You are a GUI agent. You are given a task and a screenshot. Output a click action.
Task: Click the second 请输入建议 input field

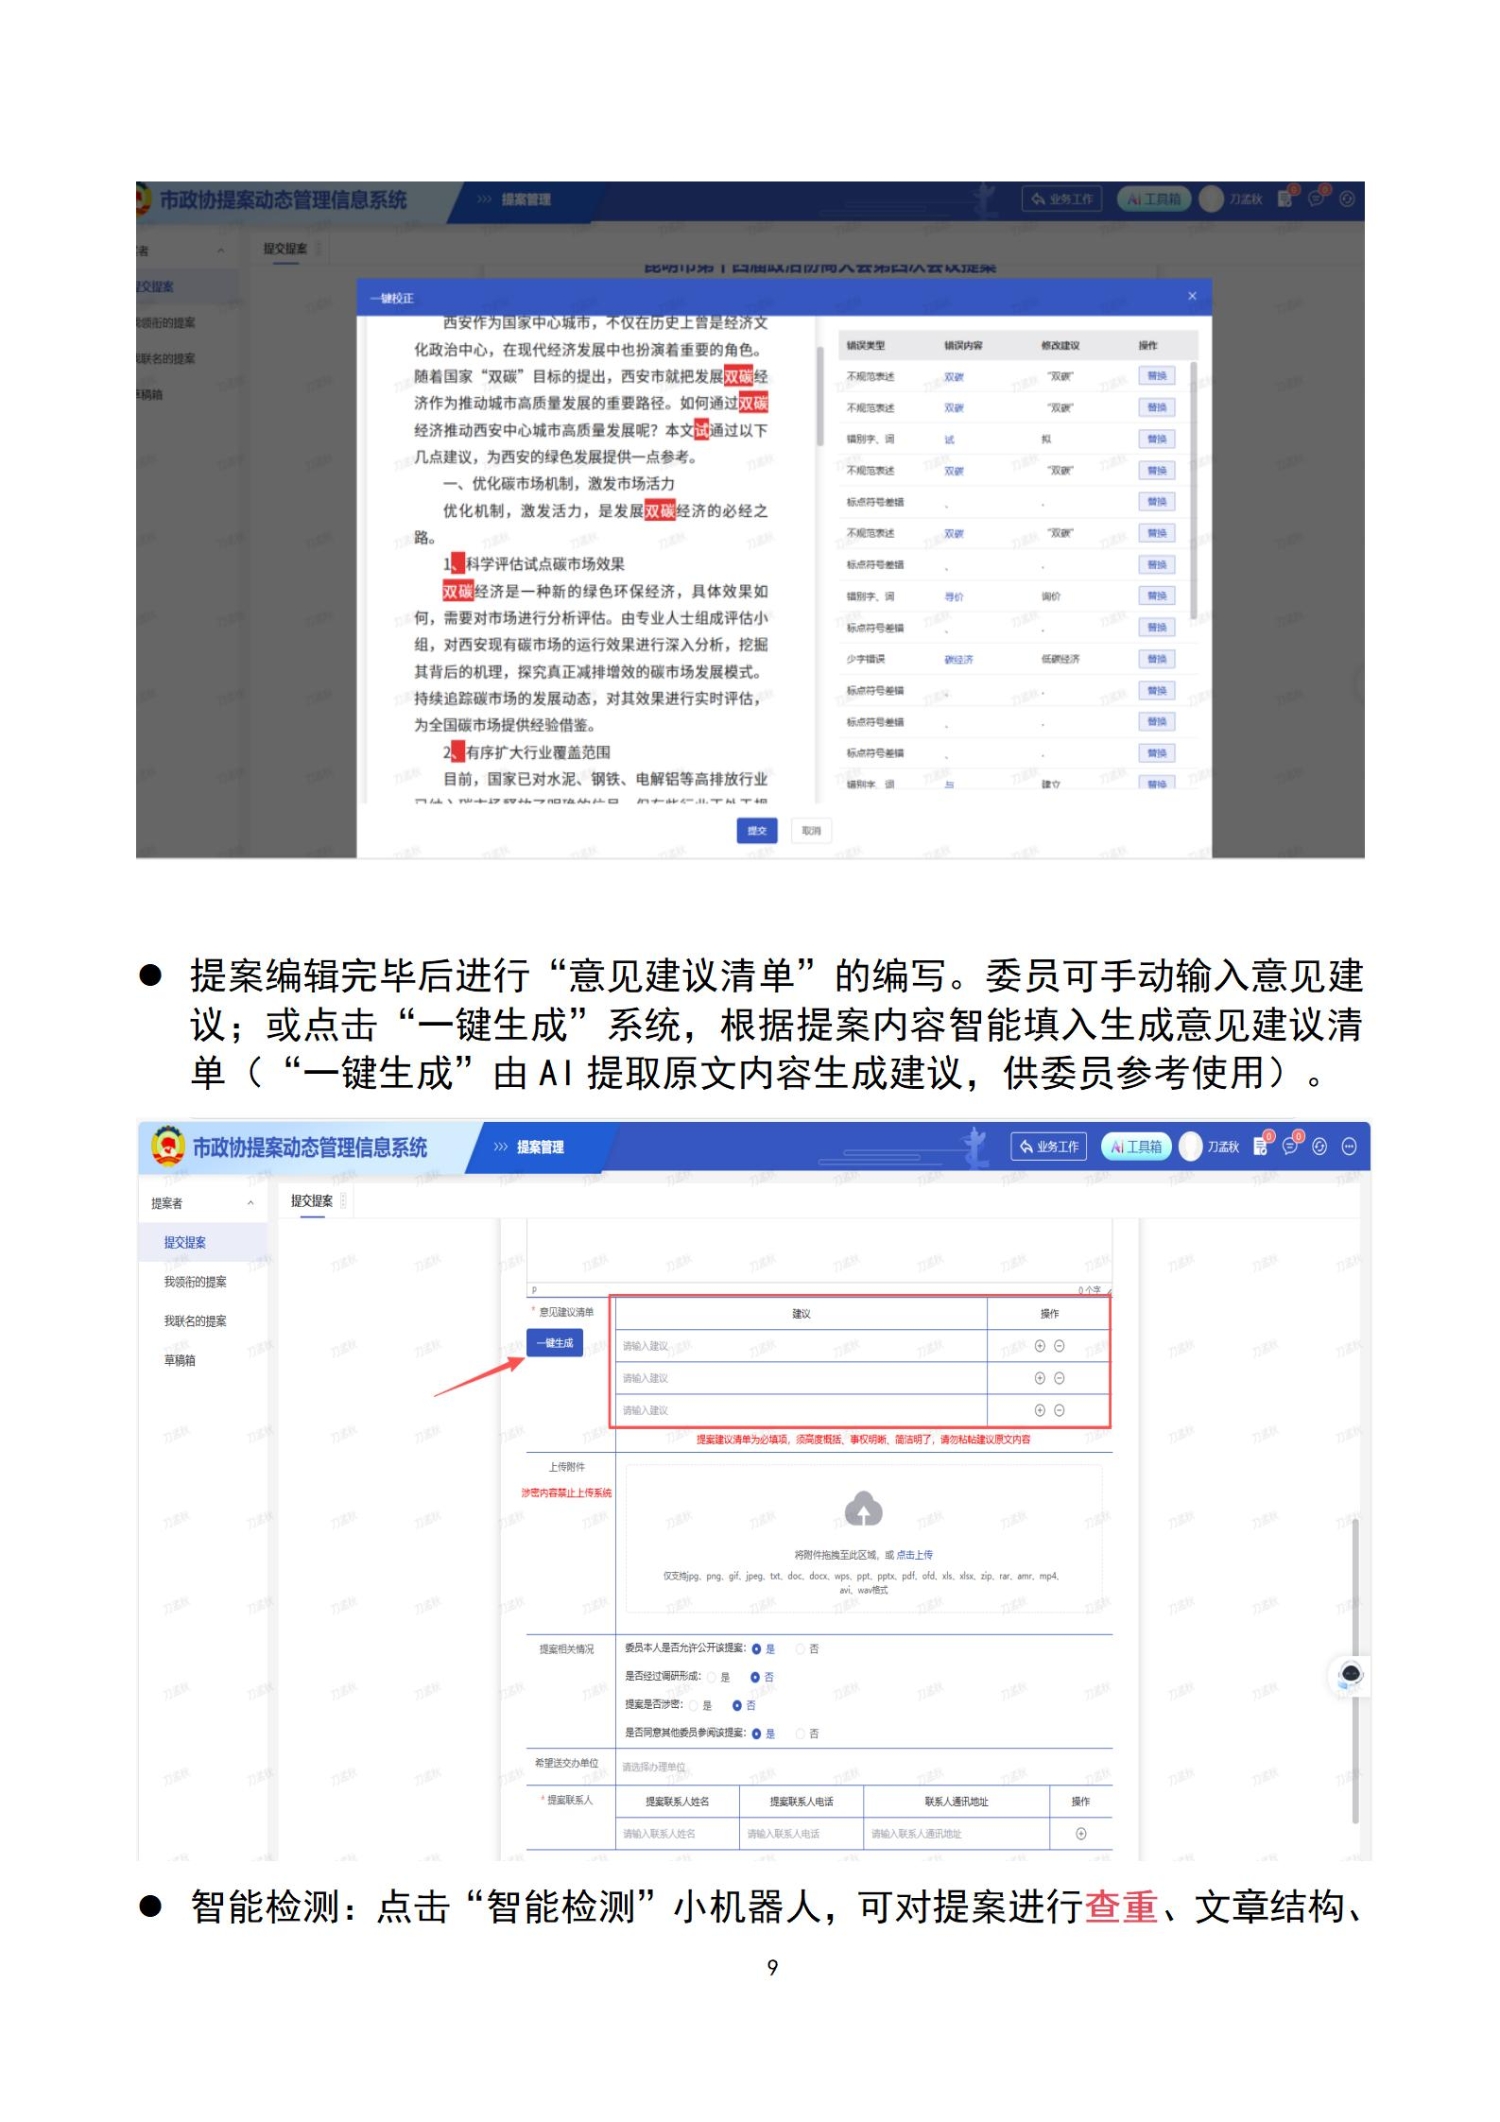pos(801,1378)
